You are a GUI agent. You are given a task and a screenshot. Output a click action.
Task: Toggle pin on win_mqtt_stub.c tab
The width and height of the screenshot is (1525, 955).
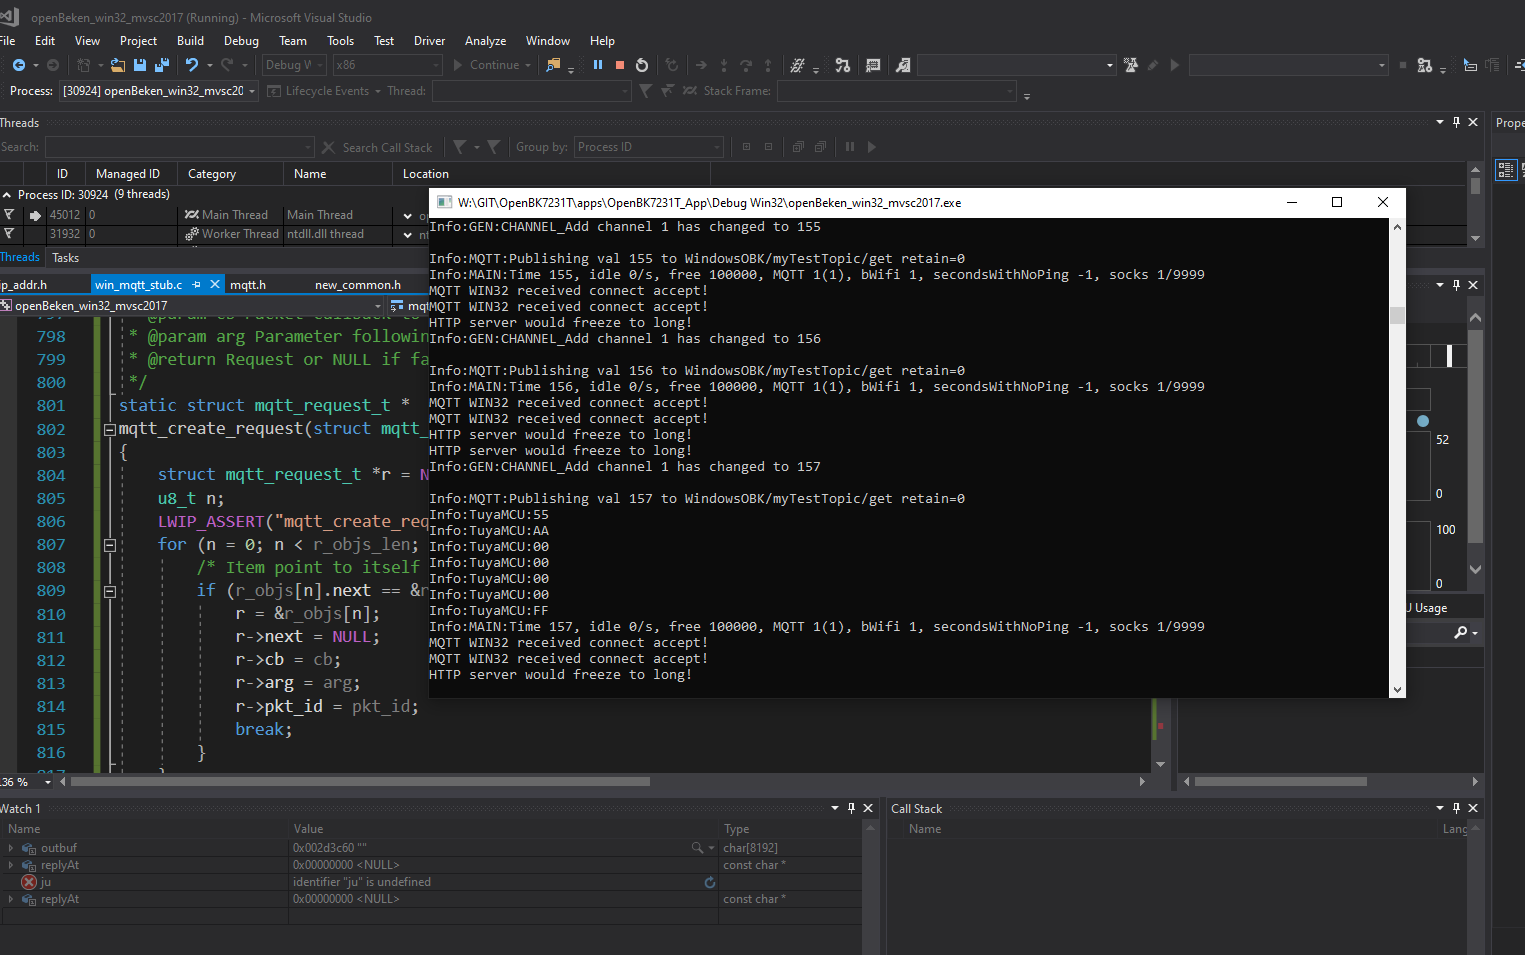click(197, 285)
